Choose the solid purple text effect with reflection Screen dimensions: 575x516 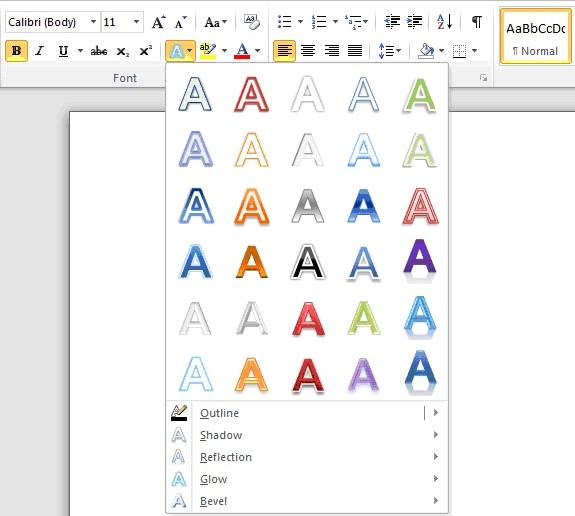coord(420,261)
